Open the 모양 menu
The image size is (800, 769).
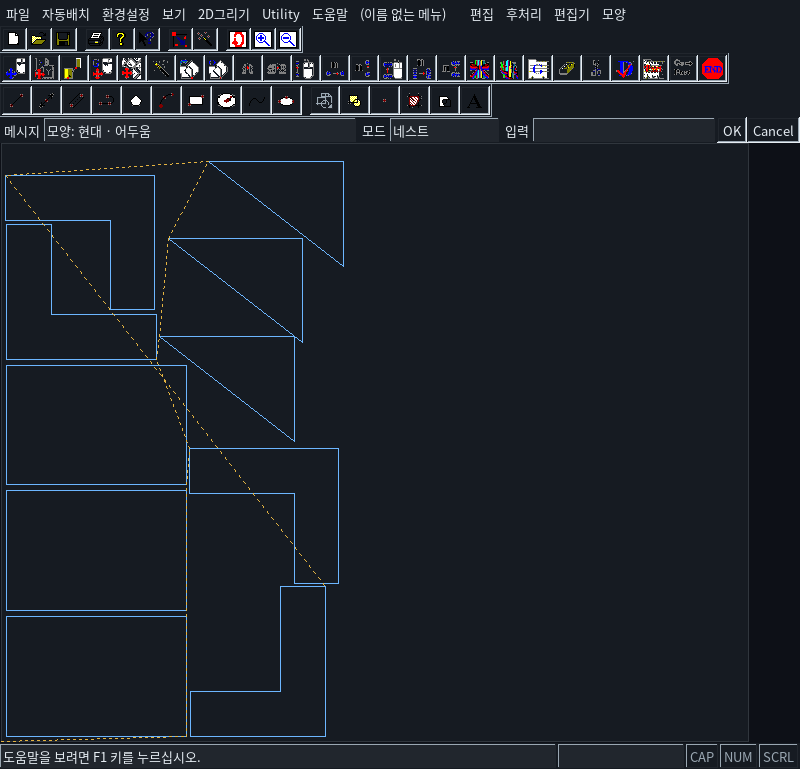point(614,14)
